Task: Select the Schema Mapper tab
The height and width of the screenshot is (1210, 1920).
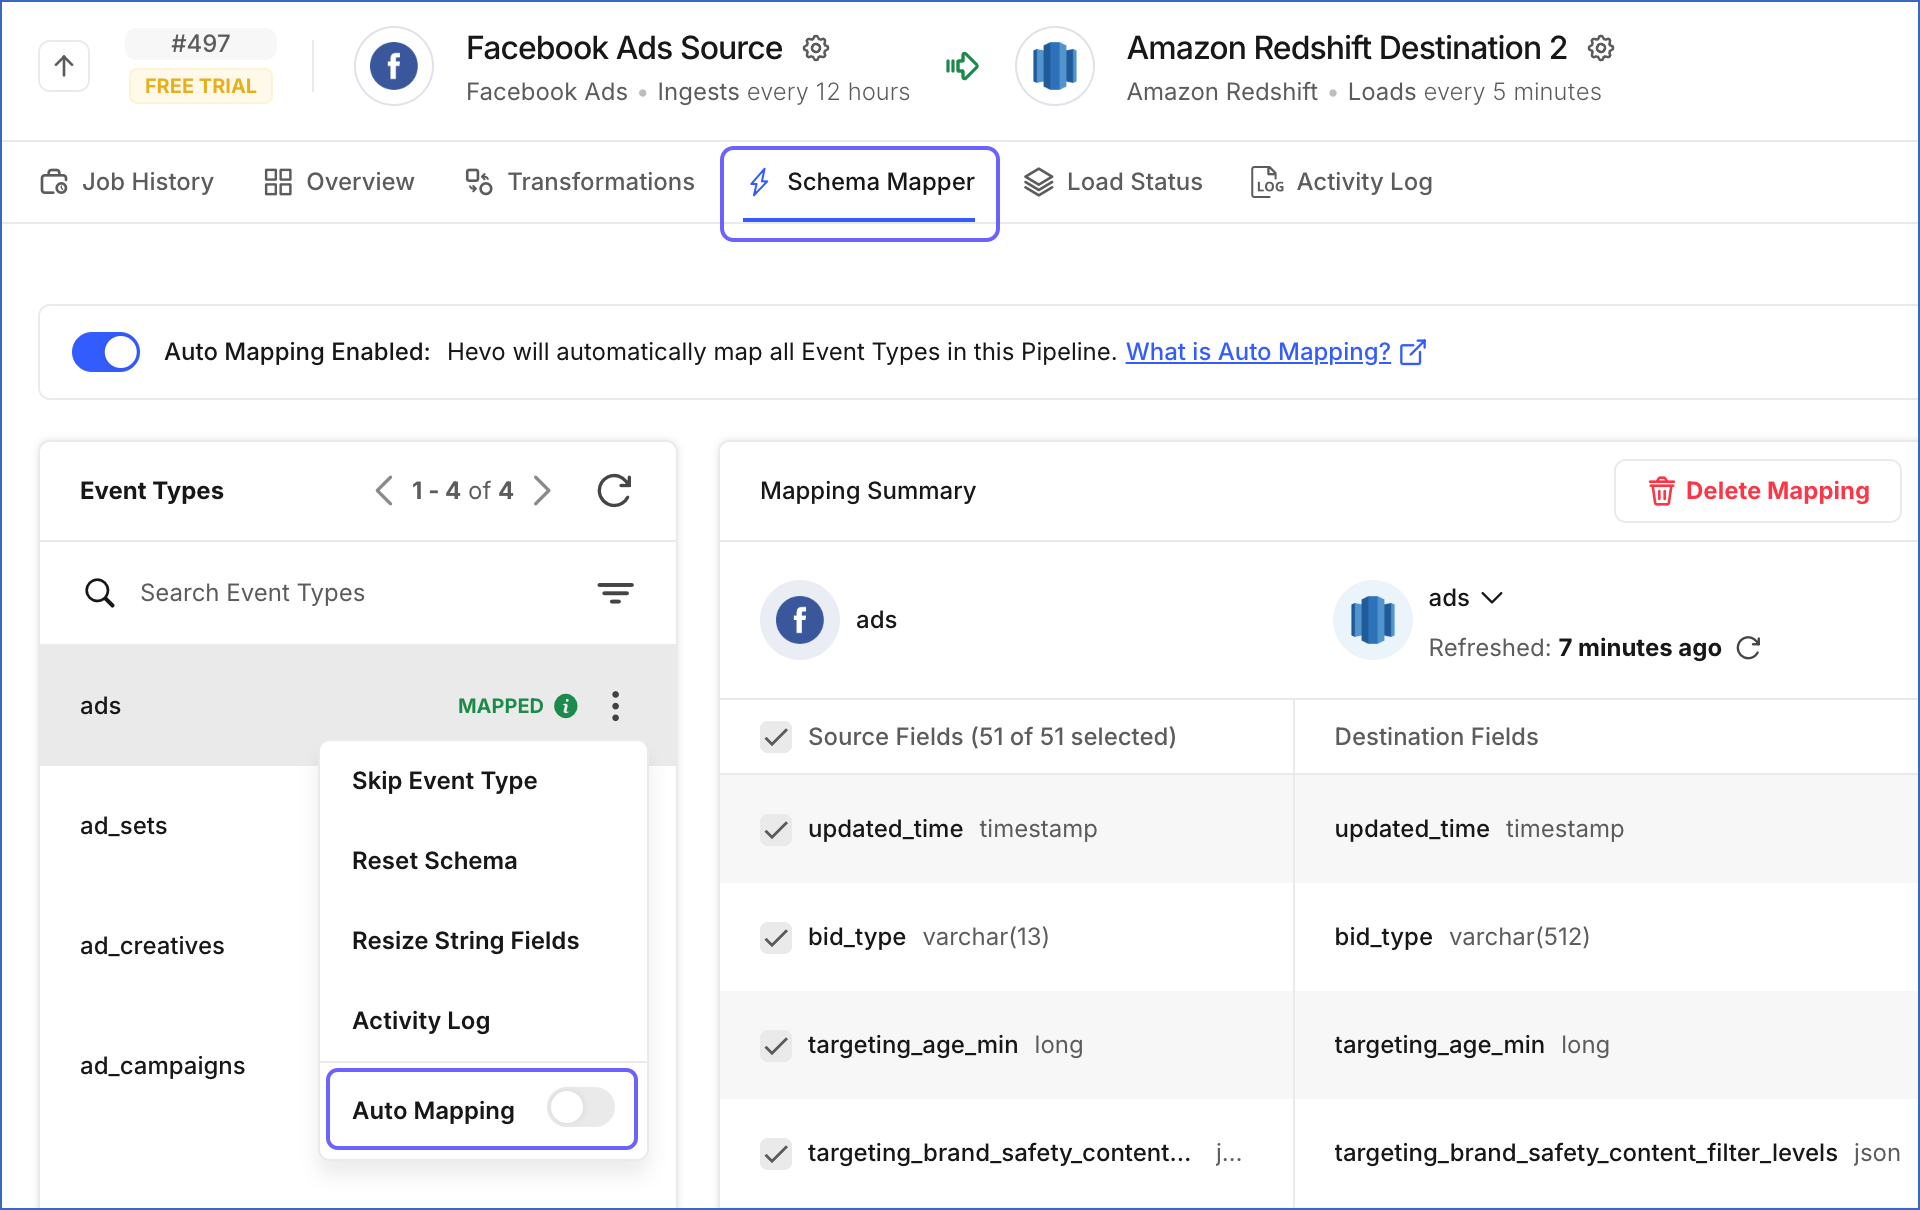Action: point(860,182)
